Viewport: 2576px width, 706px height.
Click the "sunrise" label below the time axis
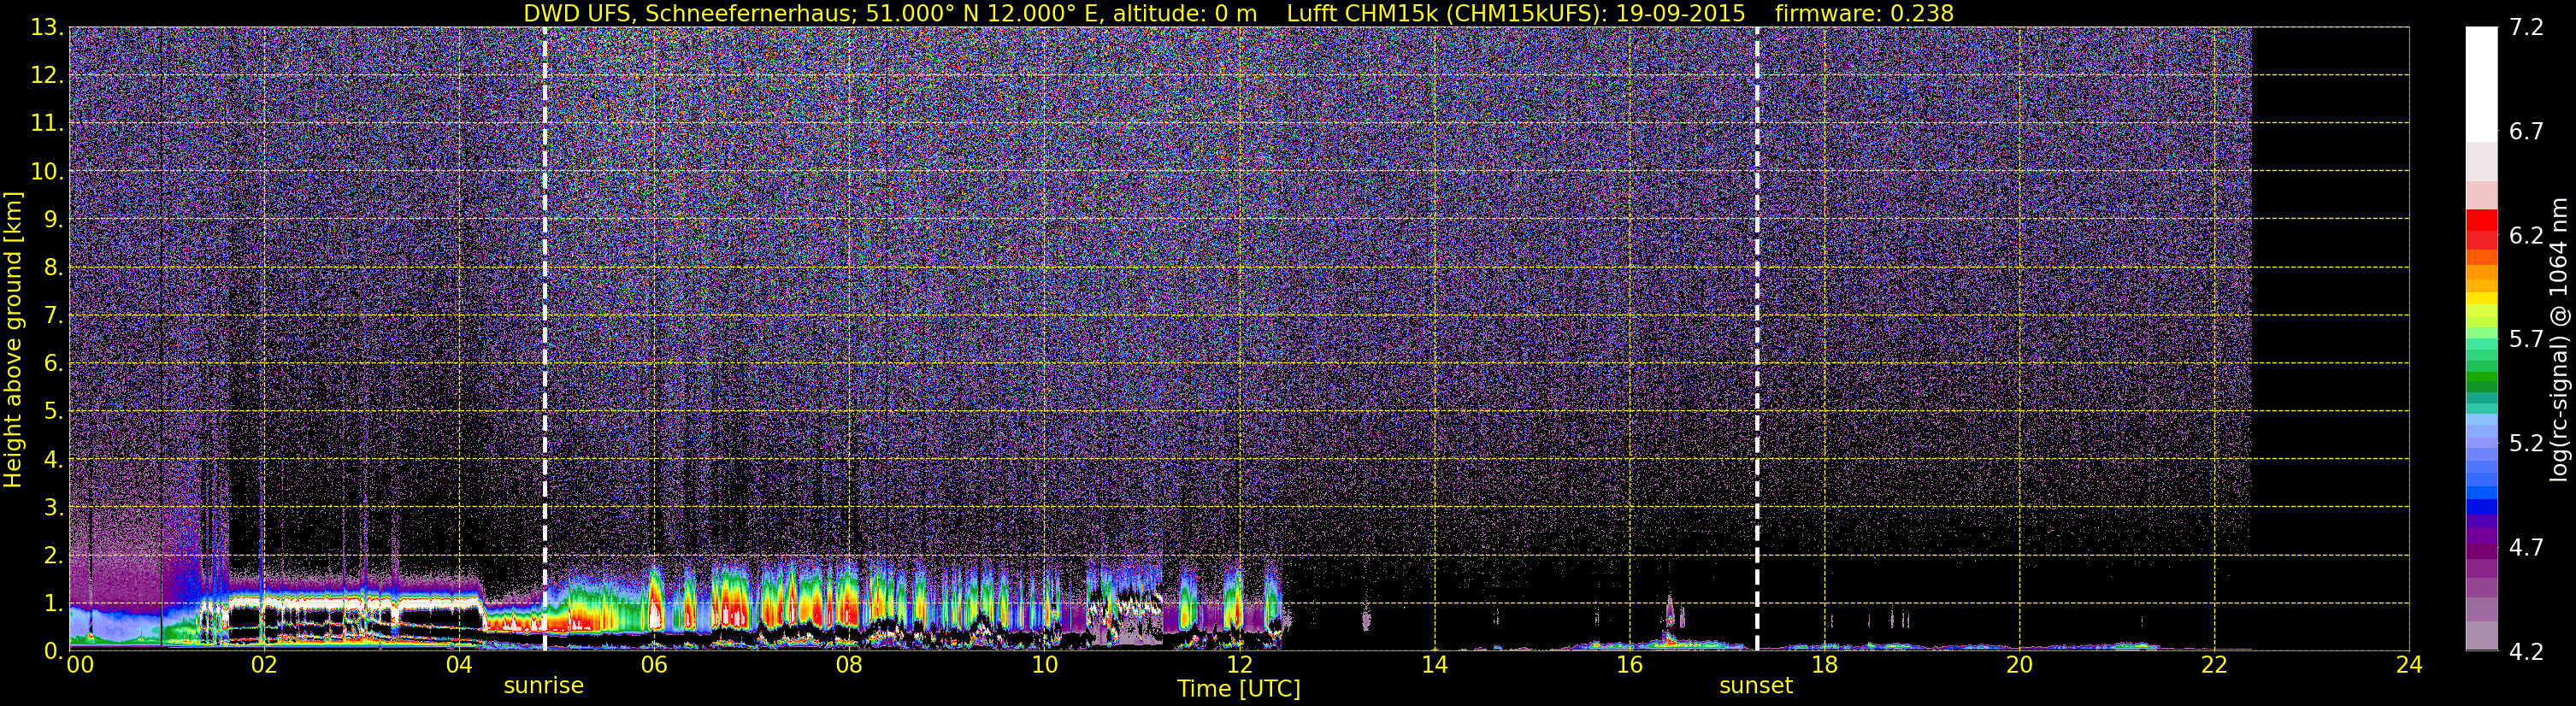(543, 685)
